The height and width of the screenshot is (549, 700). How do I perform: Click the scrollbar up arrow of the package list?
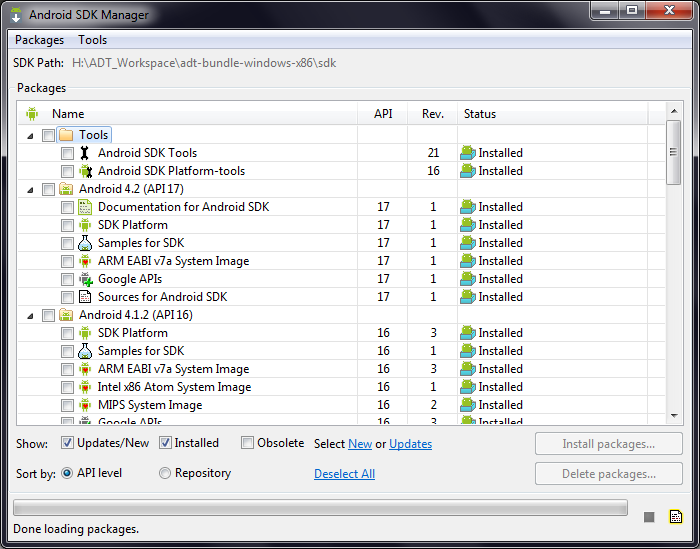(674, 111)
